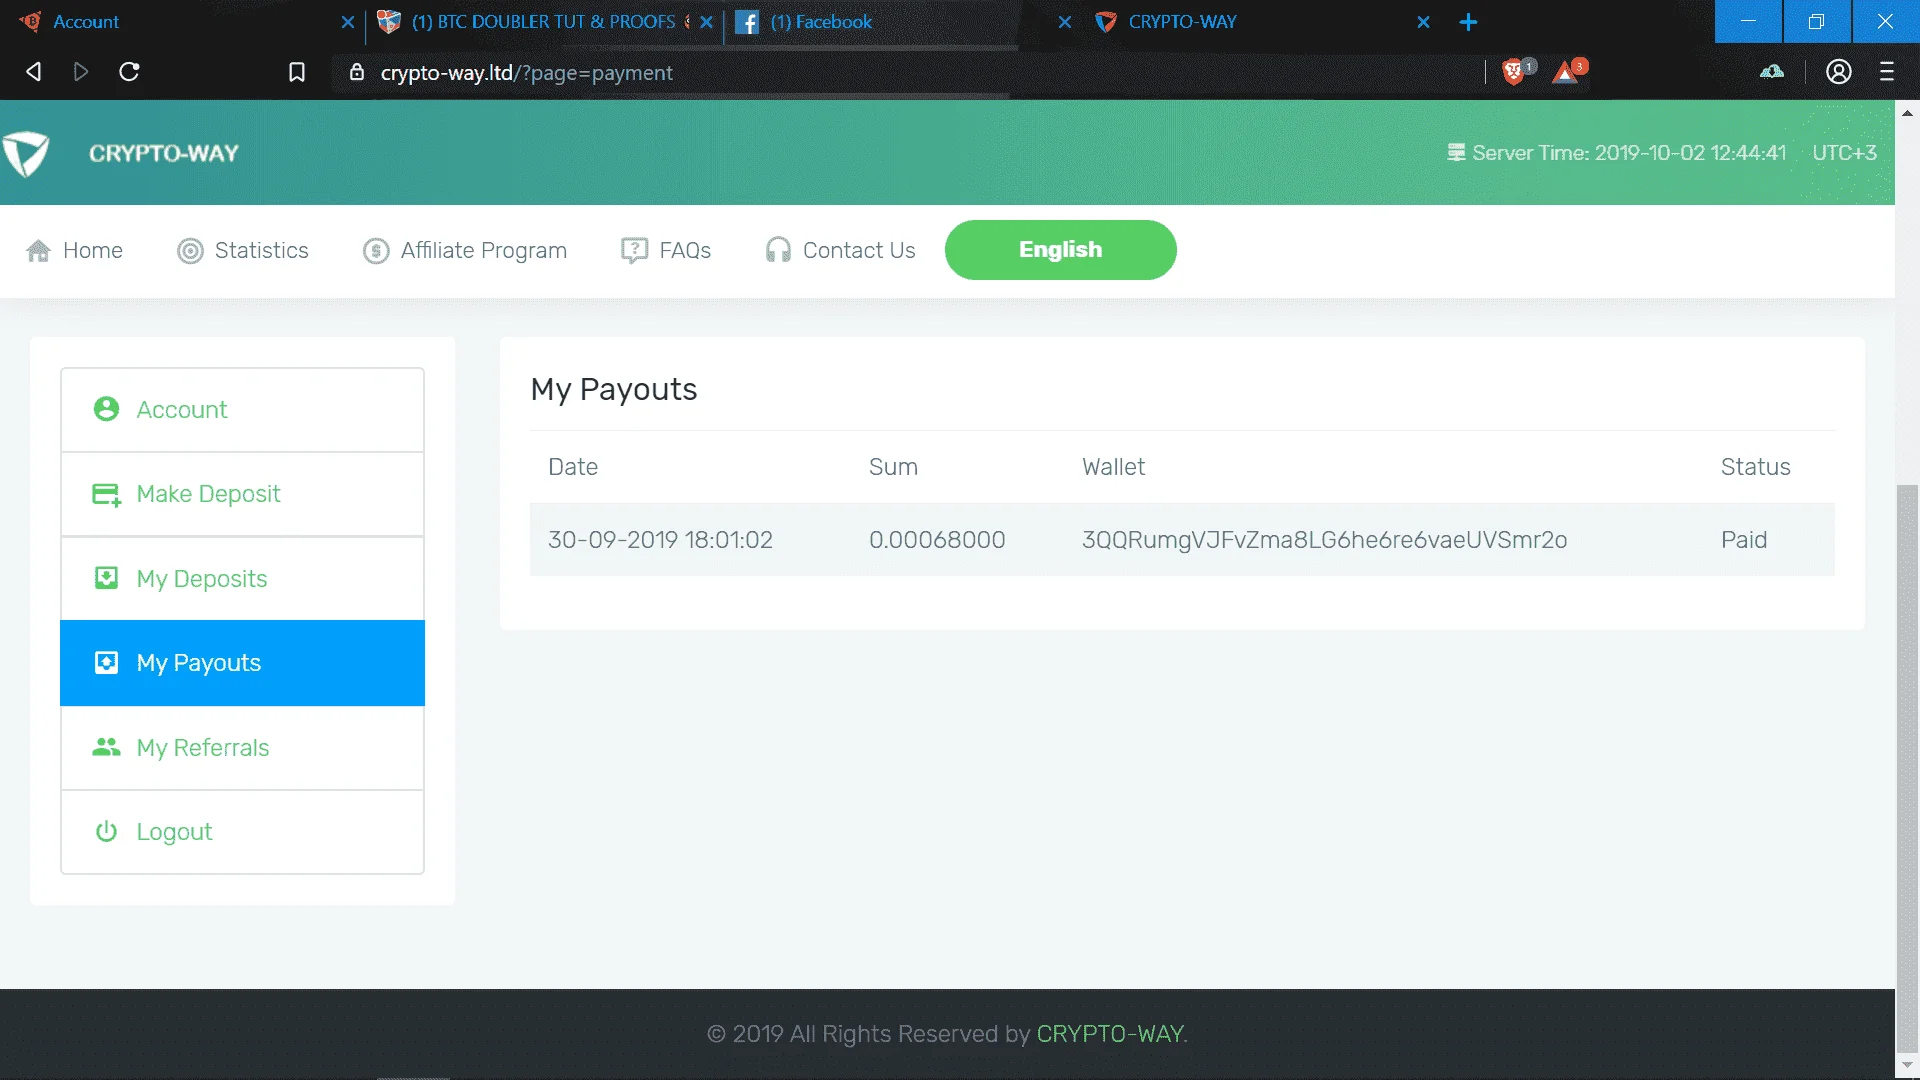The image size is (1920, 1080).
Task: Close the Account tab
Action: click(x=348, y=22)
